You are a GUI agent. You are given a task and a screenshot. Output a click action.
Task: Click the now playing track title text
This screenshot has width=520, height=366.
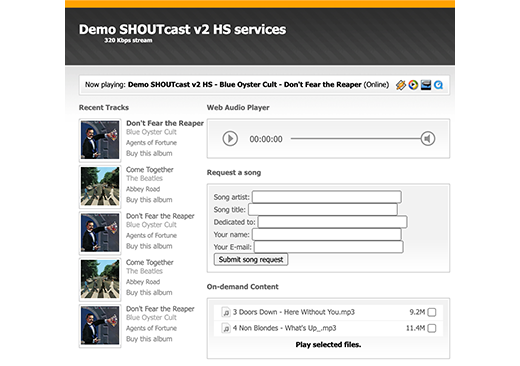245,85
